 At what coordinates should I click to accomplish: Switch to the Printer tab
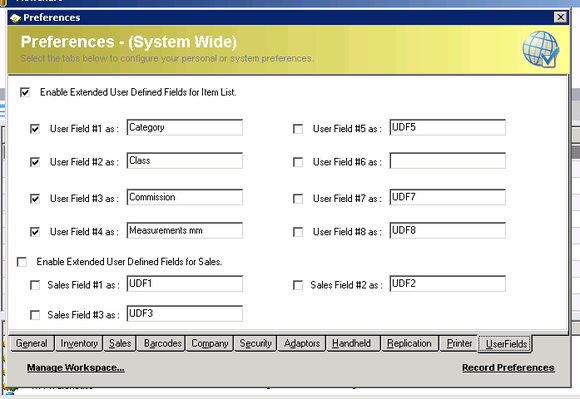pyautogui.click(x=459, y=344)
